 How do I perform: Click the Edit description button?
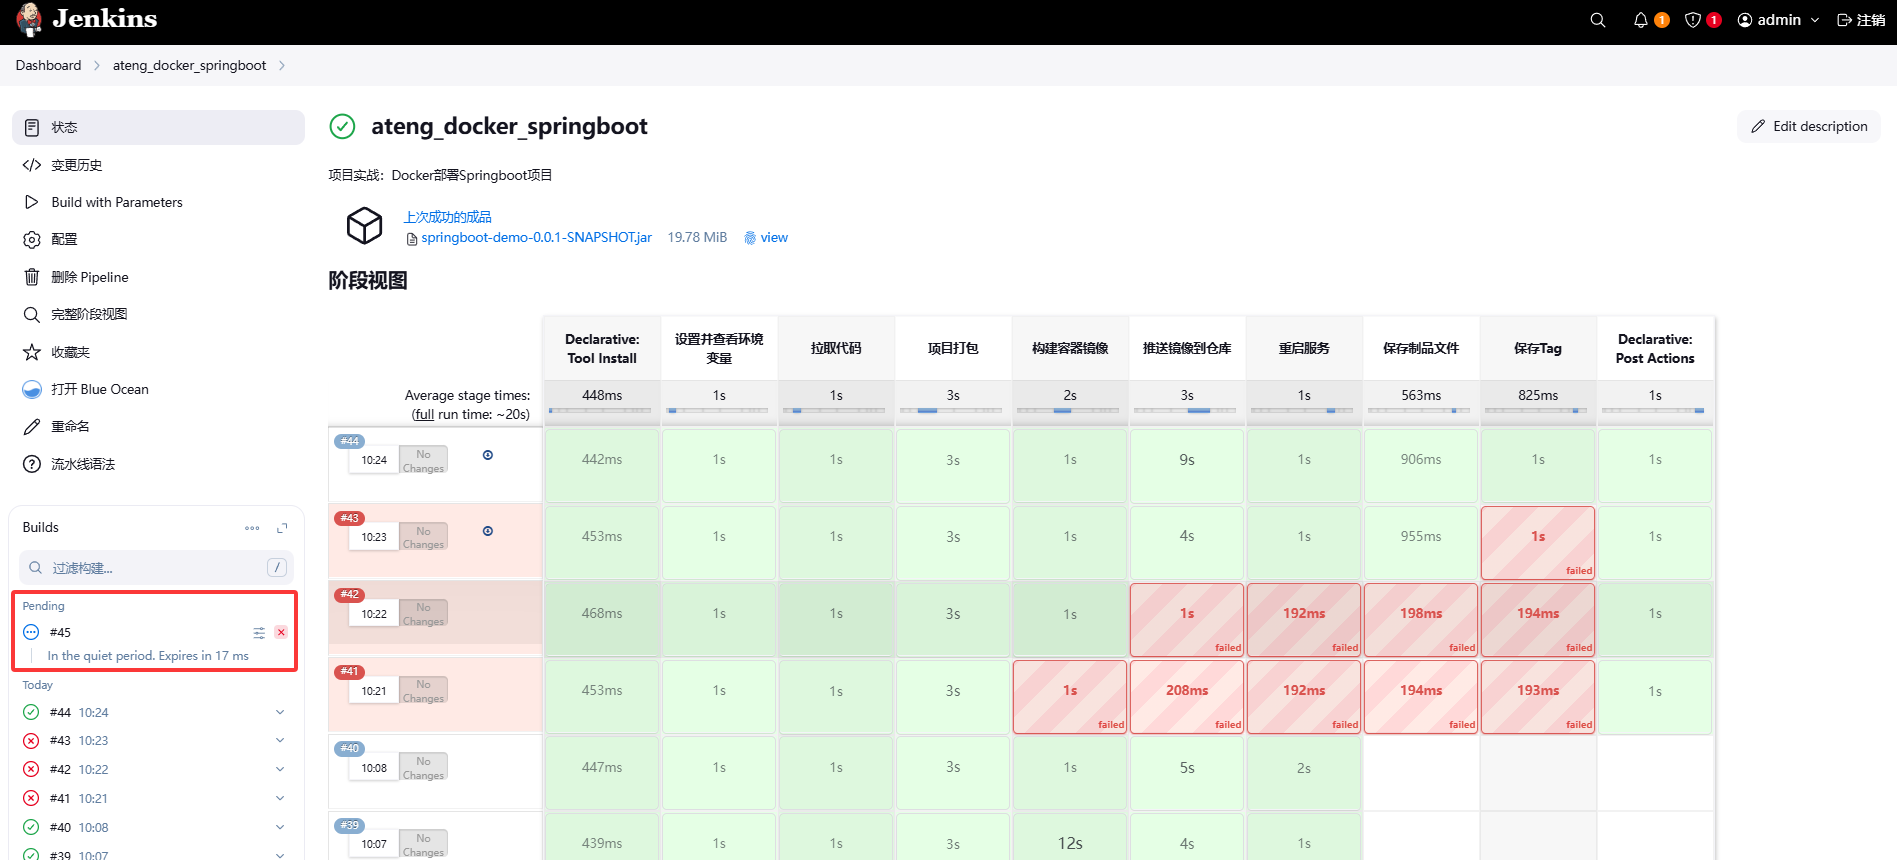coord(1809,126)
